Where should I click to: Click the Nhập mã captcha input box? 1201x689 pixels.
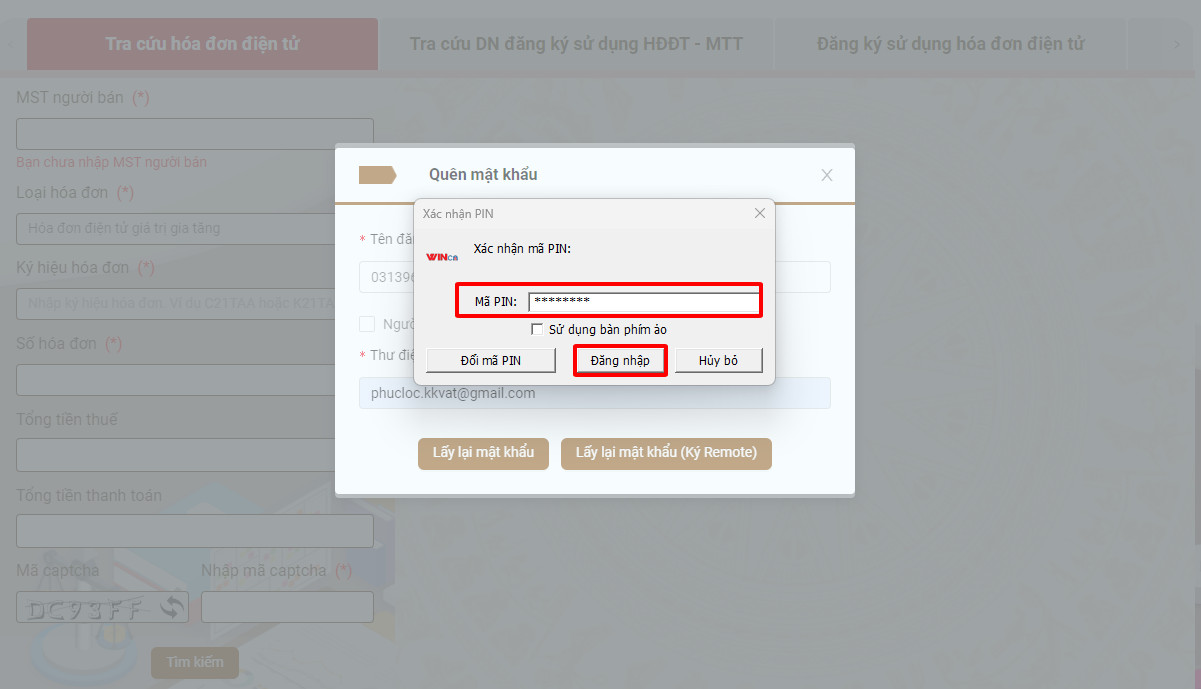click(x=287, y=607)
